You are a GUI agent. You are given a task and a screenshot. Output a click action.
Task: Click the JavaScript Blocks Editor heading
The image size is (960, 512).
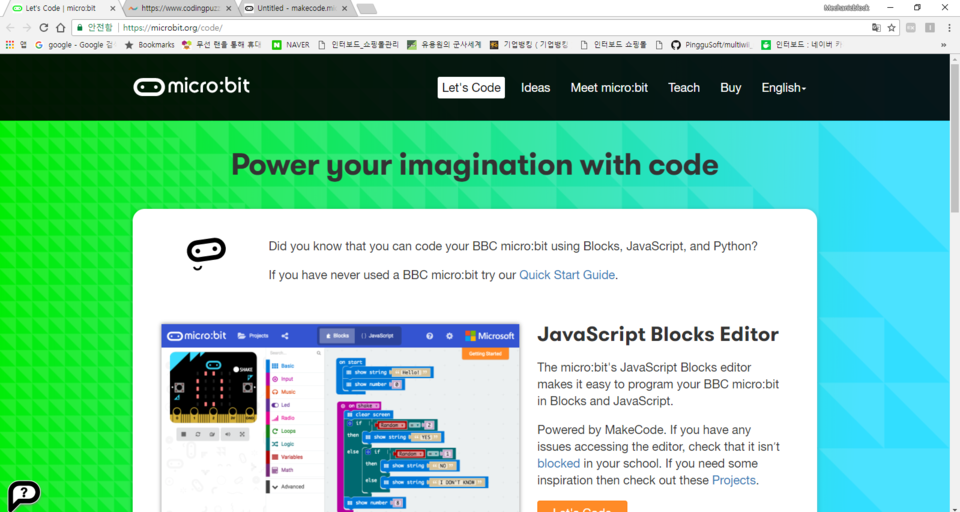pyautogui.click(x=658, y=334)
